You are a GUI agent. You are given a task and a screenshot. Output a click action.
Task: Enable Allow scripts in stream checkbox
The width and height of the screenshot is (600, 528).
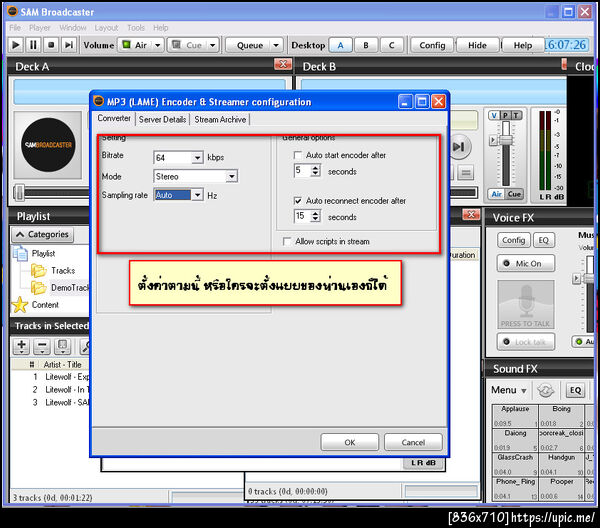tap(287, 241)
